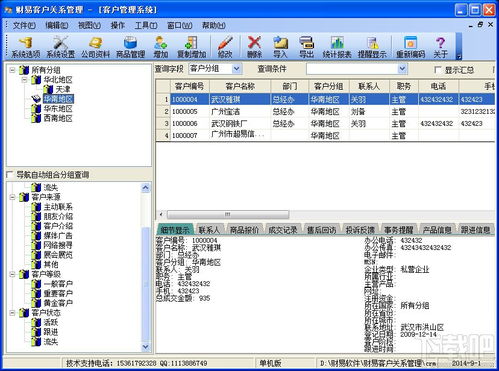The image size is (499, 371).
Task: Click the 导入 import icon
Action: tap(280, 47)
